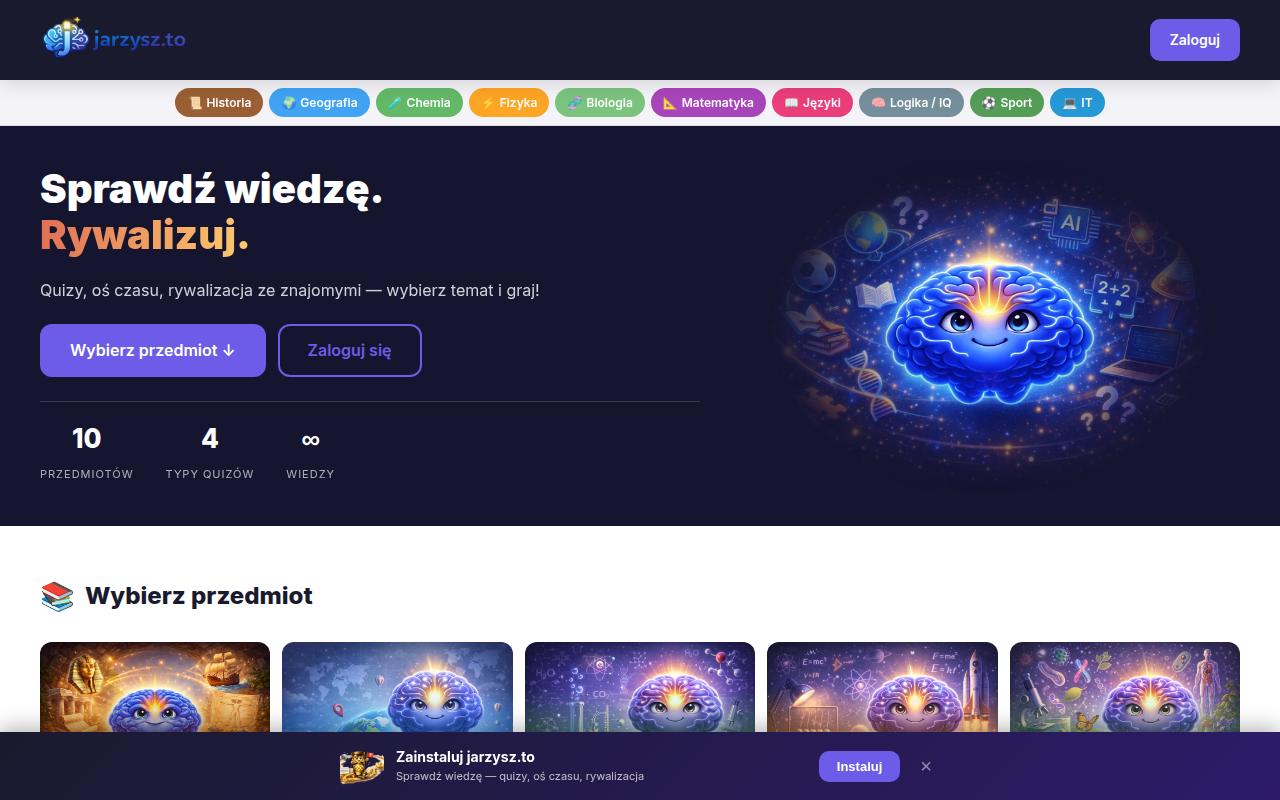The width and height of the screenshot is (1280, 800).
Task: Click the install banner app icon
Action: [x=362, y=766]
